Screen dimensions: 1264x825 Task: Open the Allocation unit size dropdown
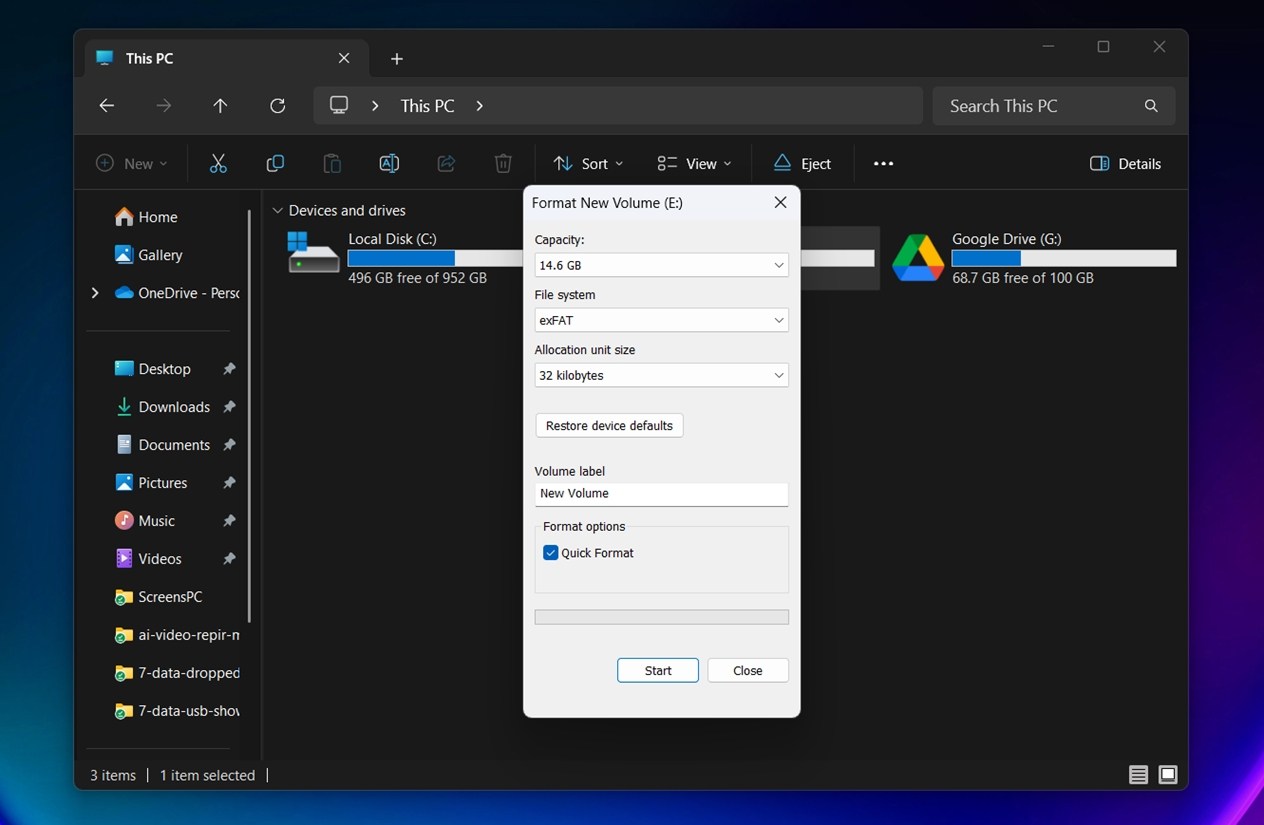(661, 376)
